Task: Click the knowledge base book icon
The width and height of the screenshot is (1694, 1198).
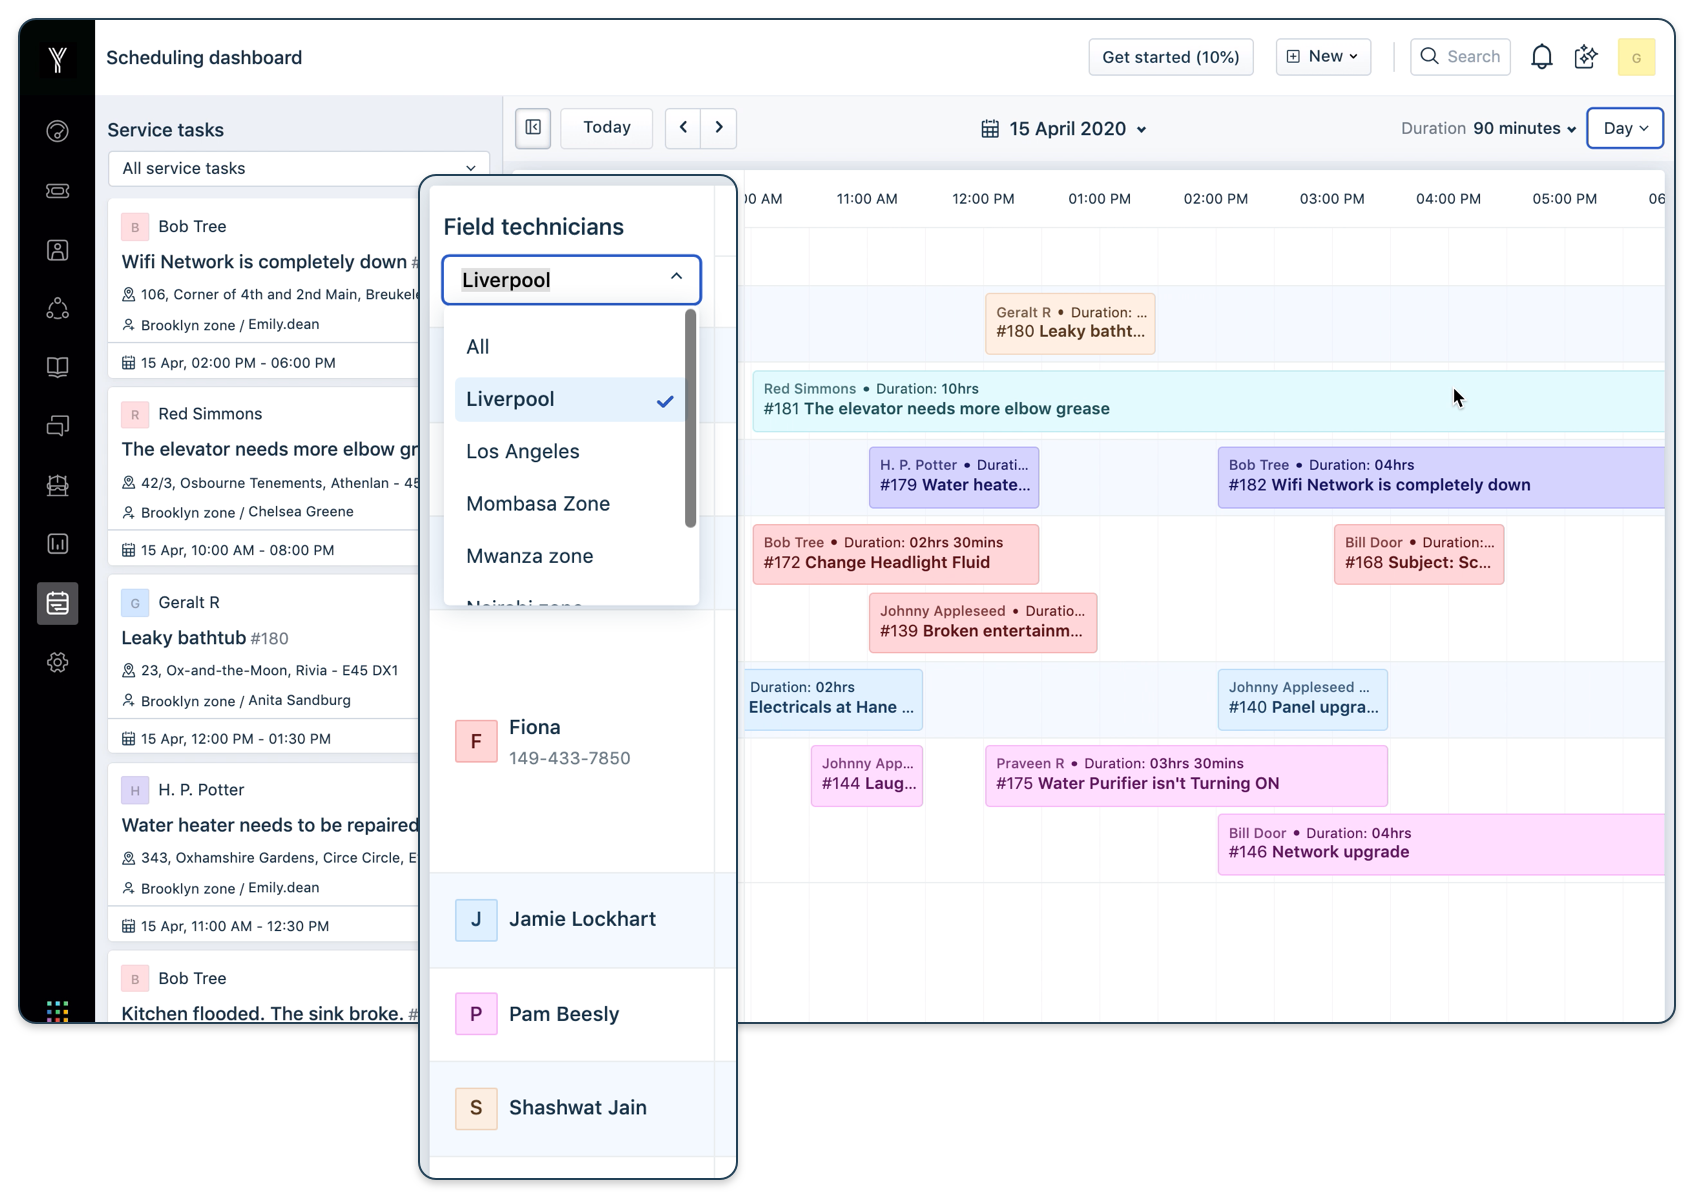Action: click(57, 366)
